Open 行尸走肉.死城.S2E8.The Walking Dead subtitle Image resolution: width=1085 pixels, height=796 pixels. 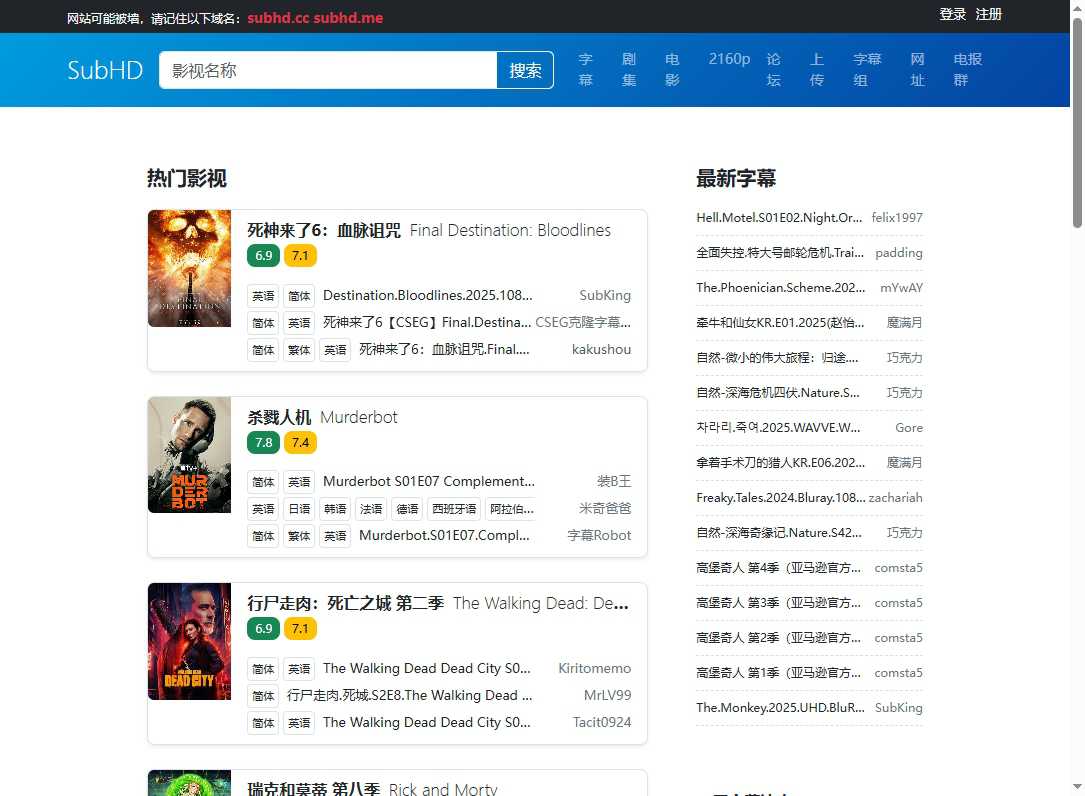[410, 695]
